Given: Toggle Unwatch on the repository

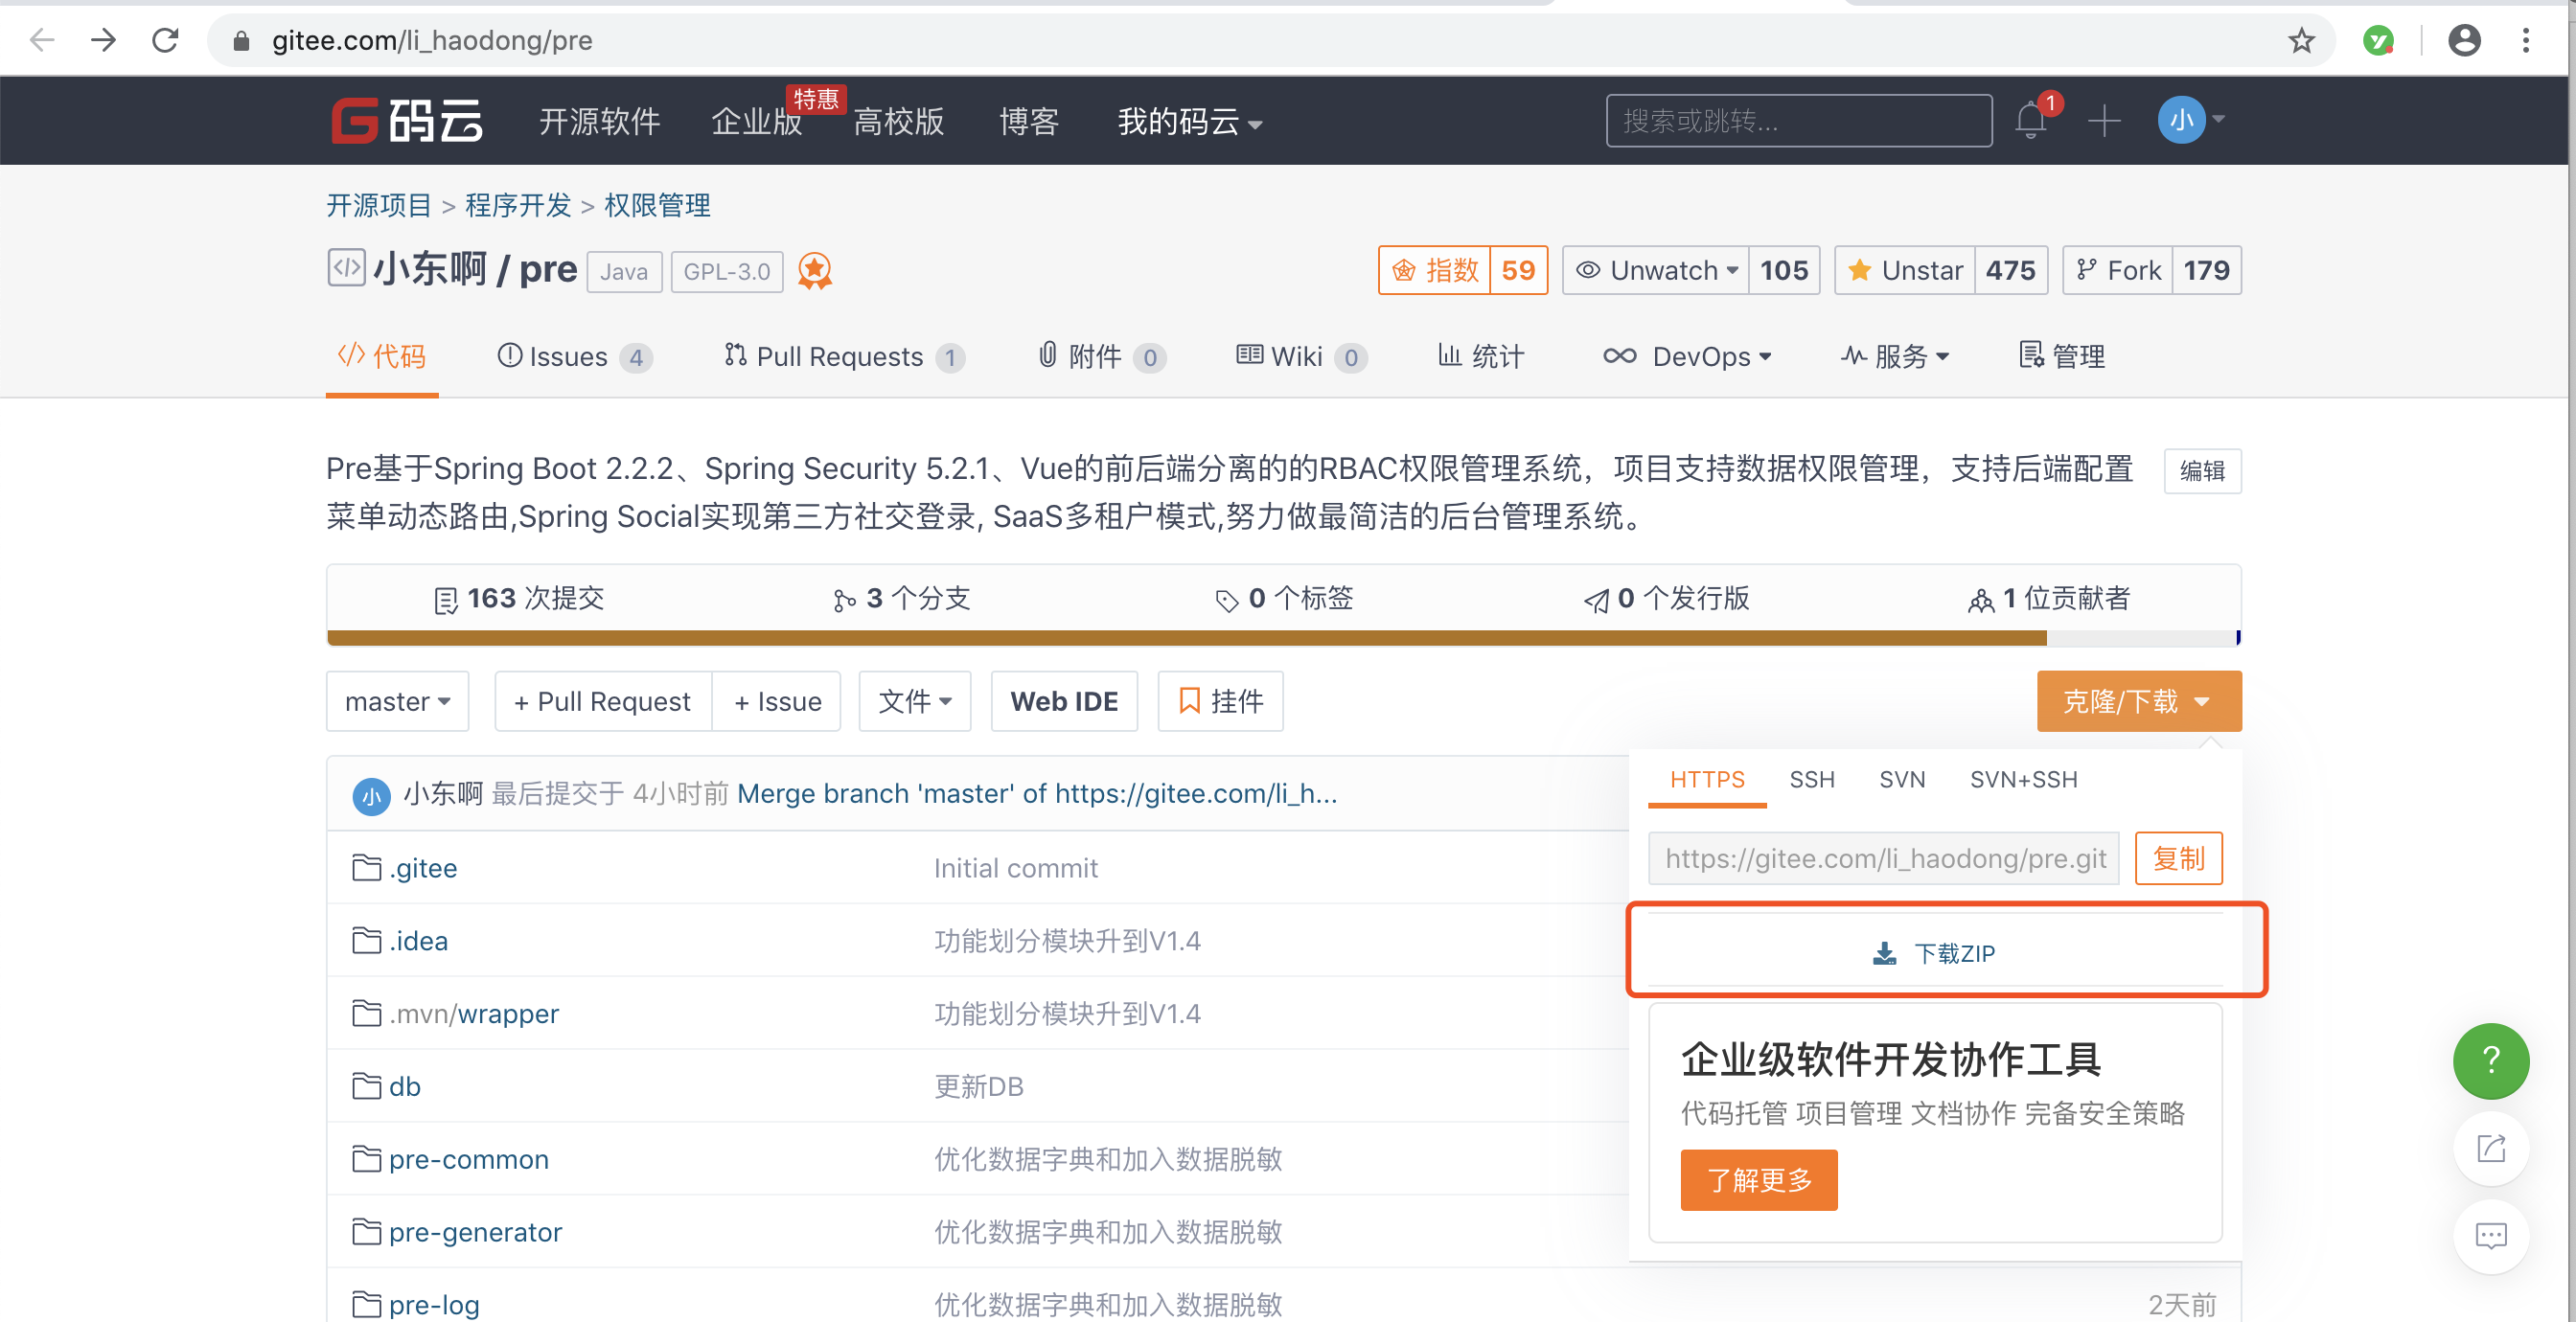Looking at the screenshot, I should [x=1656, y=270].
